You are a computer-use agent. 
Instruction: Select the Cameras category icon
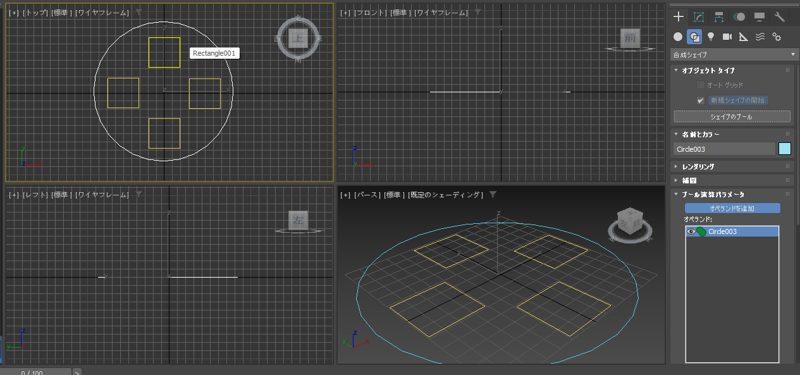click(727, 36)
